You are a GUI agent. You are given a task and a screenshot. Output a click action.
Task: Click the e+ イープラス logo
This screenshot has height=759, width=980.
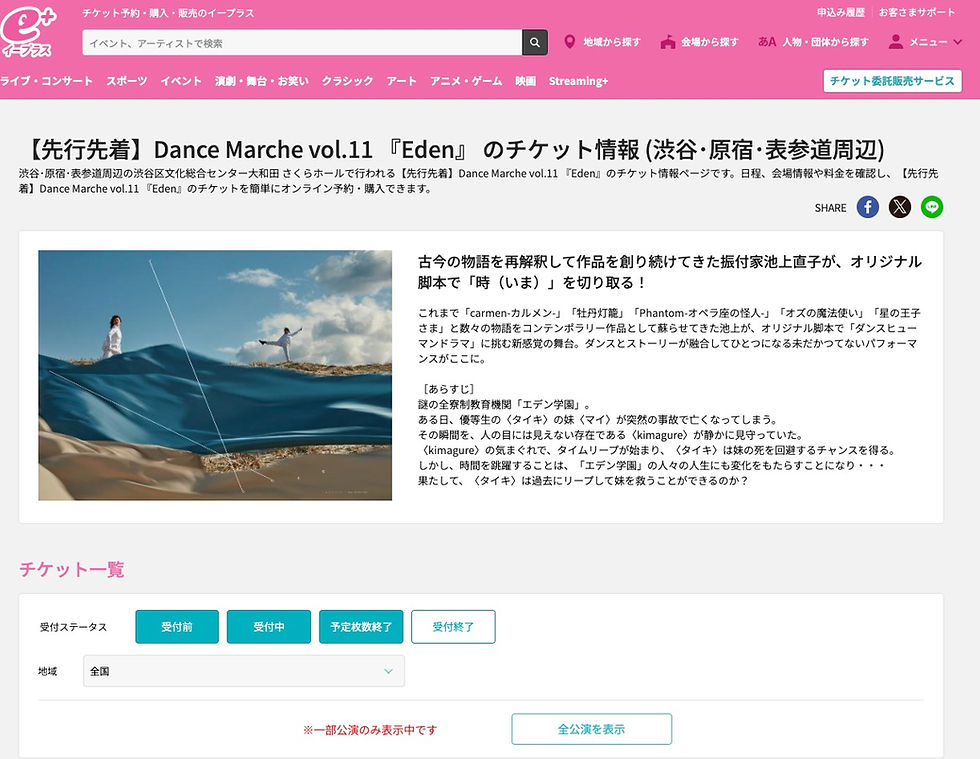(29, 31)
